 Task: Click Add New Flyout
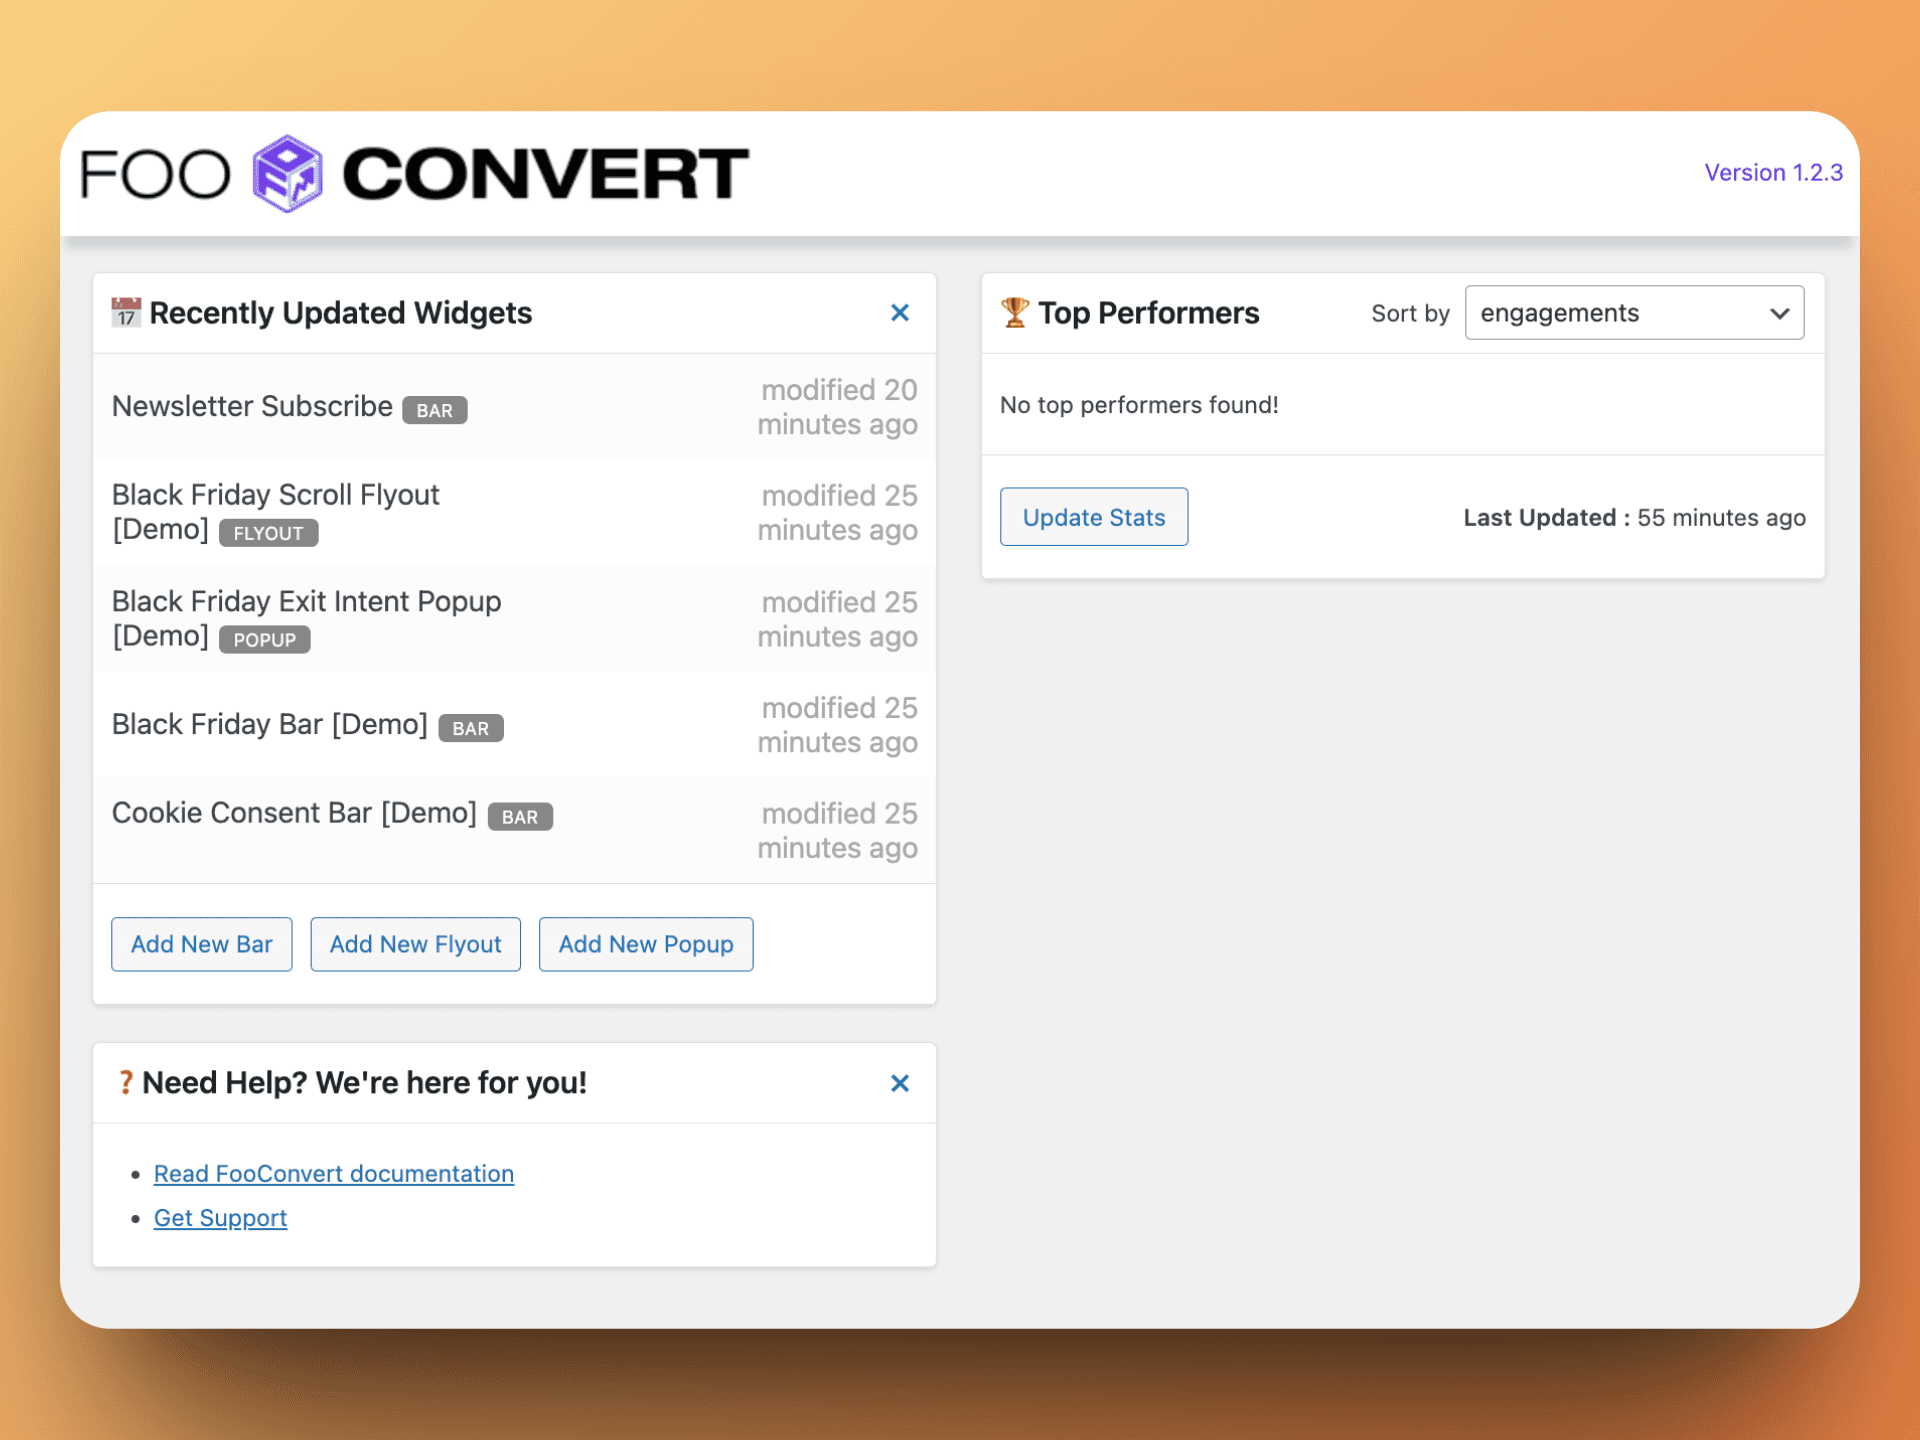click(415, 944)
